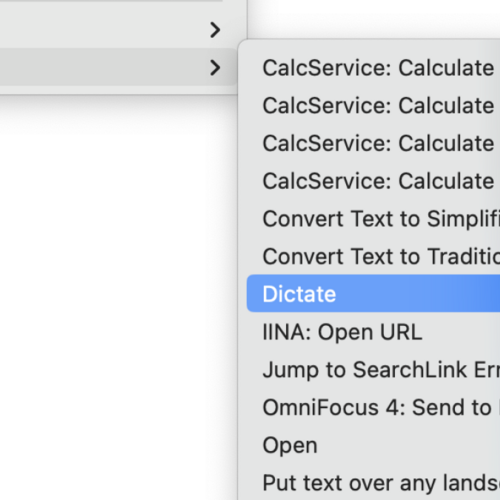This screenshot has height=500, width=500.
Task: Select the second CalcService: Calculate entry
Action: coord(373,105)
